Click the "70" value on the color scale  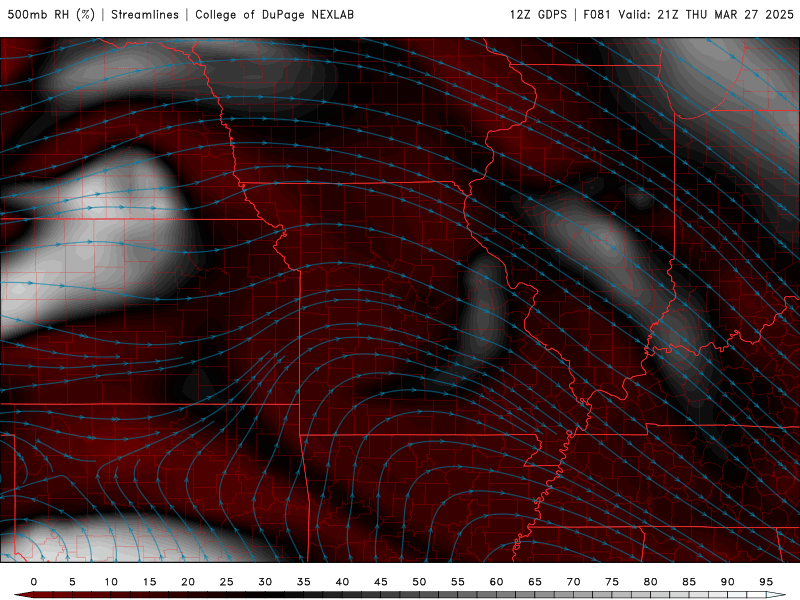click(x=573, y=582)
